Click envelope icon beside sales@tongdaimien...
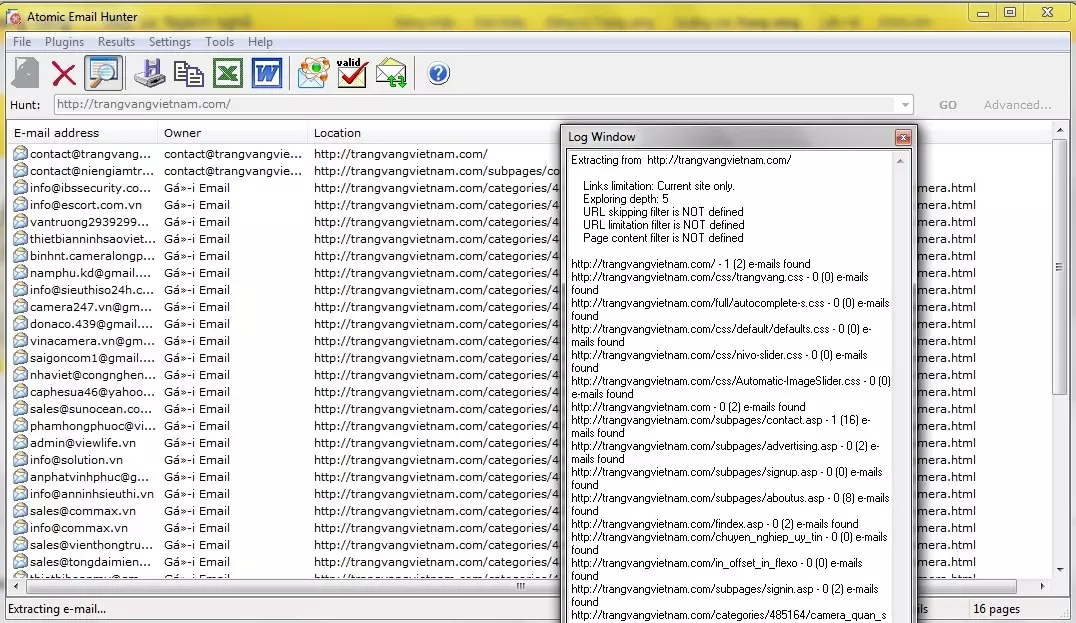Viewport: 1076px width, 623px height. [x=20, y=562]
